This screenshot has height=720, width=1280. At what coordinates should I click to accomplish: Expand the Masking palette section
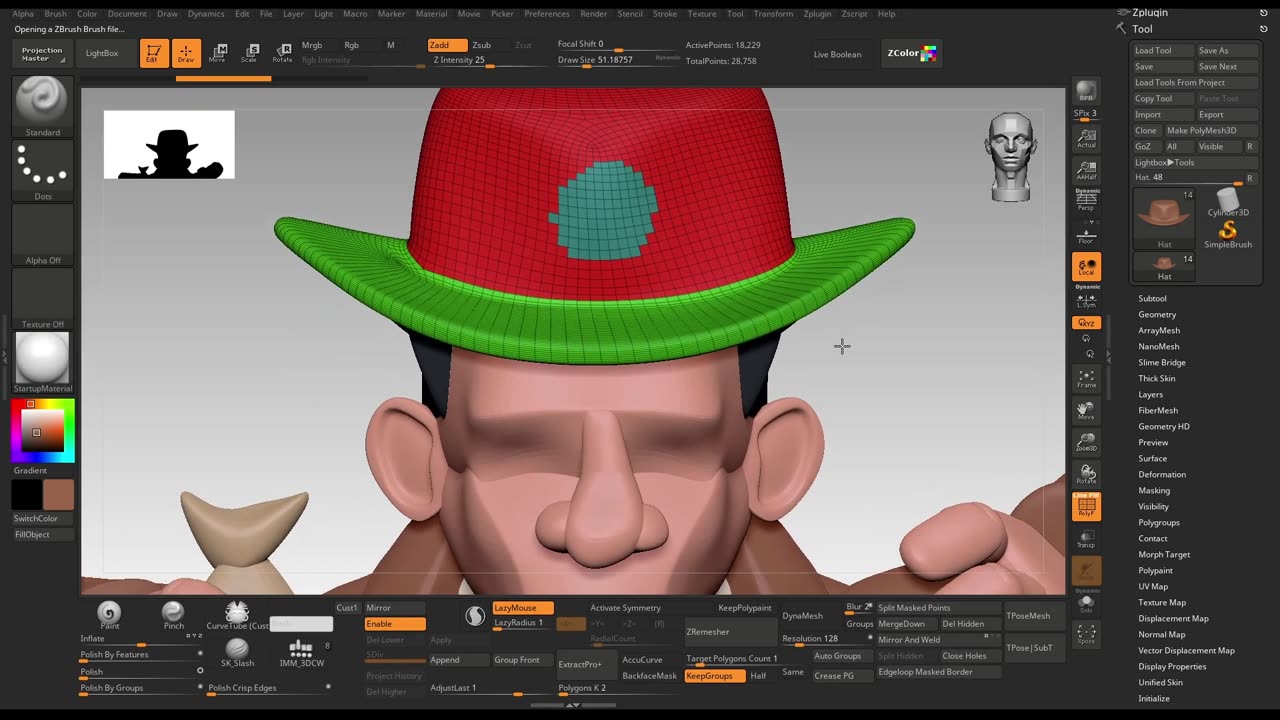[x=1154, y=490]
